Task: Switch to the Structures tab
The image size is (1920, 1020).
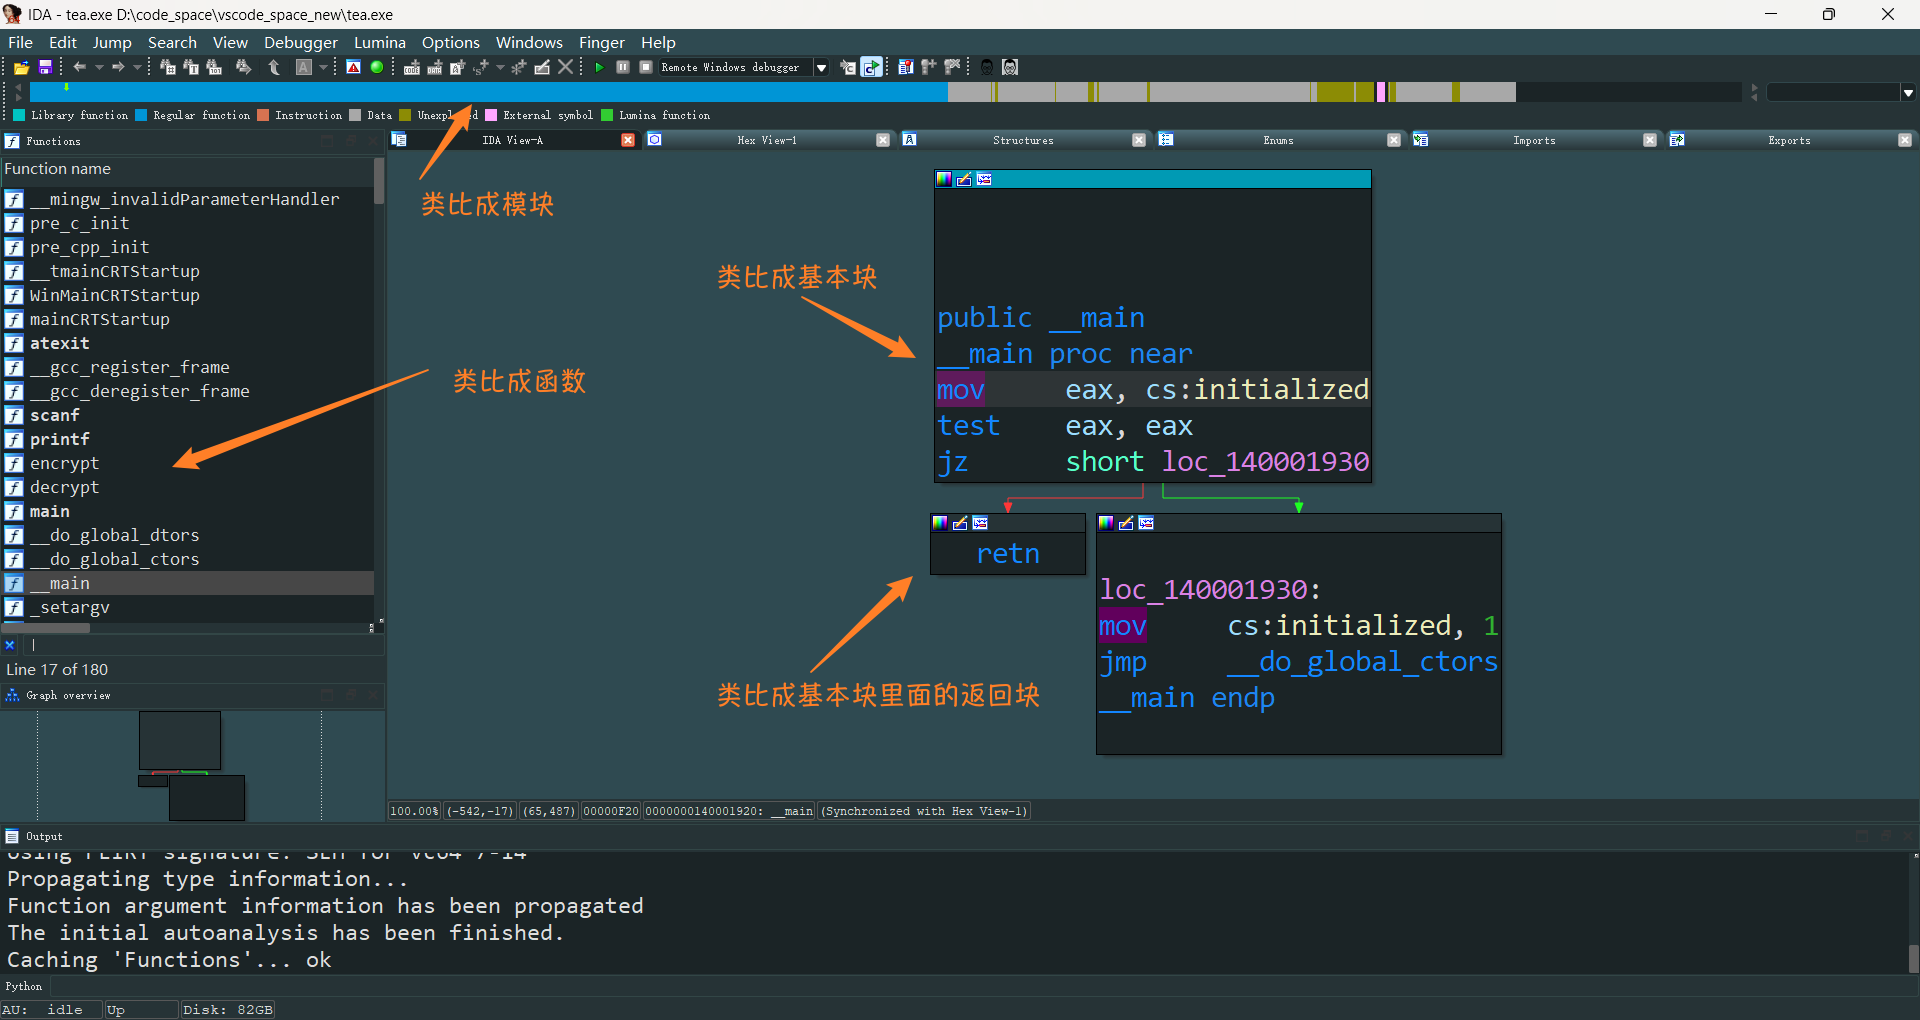Action: [1023, 140]
